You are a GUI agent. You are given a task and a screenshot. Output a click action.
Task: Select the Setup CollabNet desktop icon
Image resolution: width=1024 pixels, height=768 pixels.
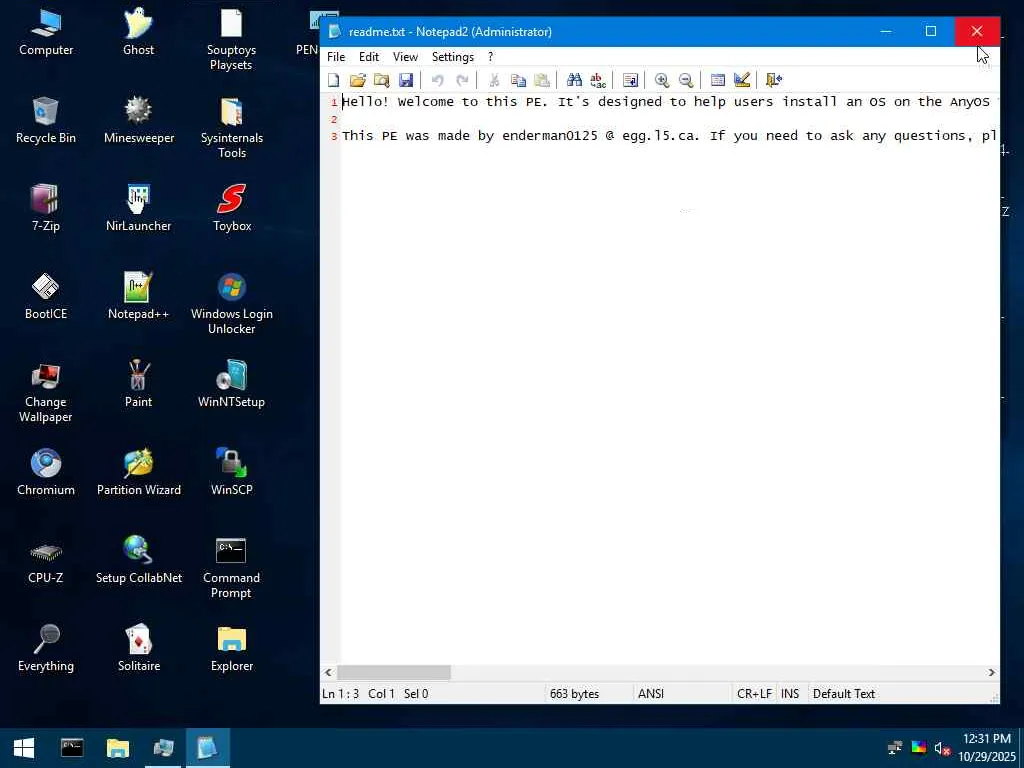(x=138, y=562)
